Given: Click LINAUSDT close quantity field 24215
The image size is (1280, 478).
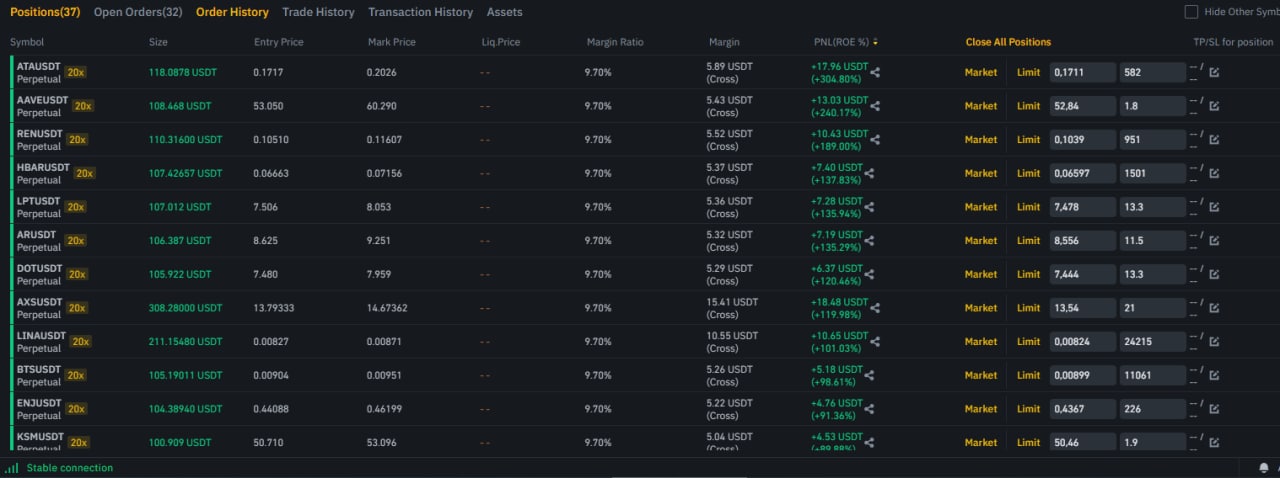Looking at the screenshot, I should [1153, 341].
